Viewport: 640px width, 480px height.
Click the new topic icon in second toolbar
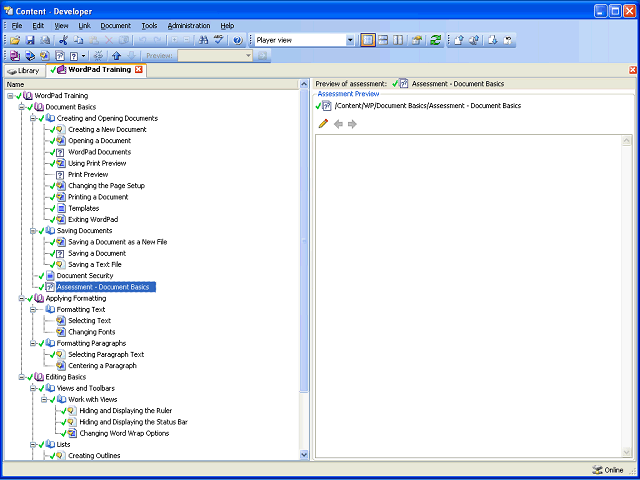click(x=44, y=56)
